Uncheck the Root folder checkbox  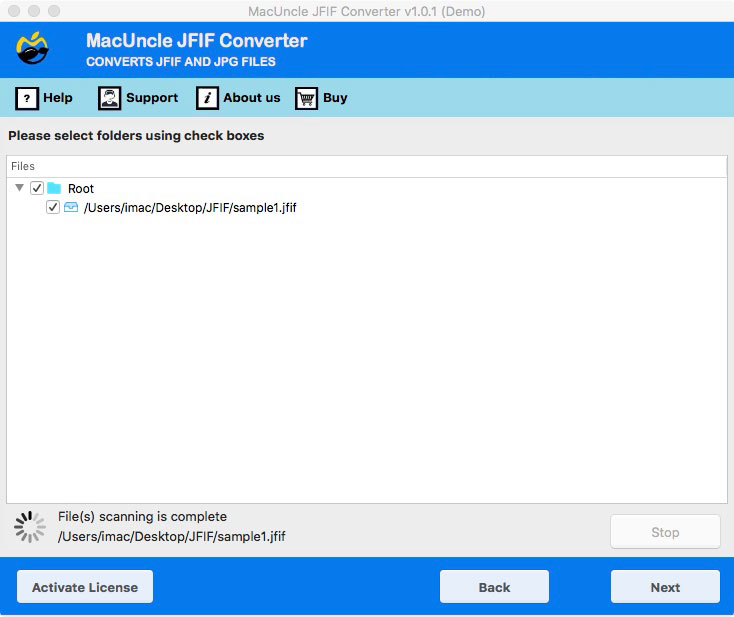click(x=37, y=188)
